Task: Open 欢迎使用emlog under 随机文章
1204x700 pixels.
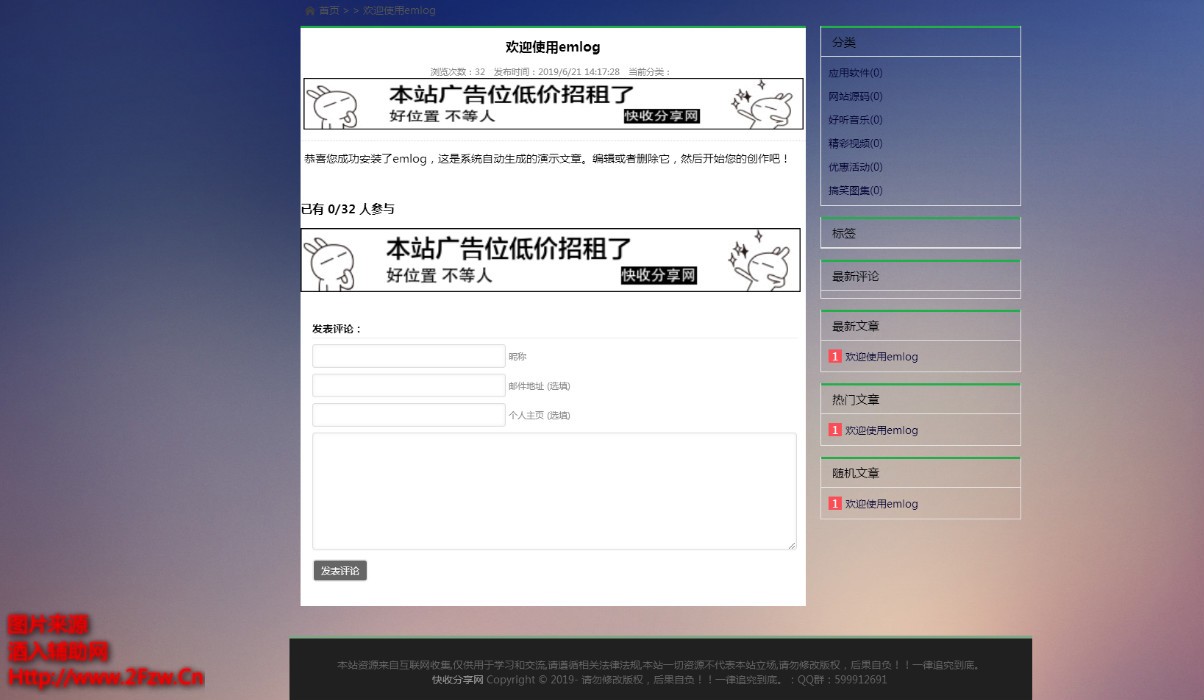Action: [x=881, y=504]
